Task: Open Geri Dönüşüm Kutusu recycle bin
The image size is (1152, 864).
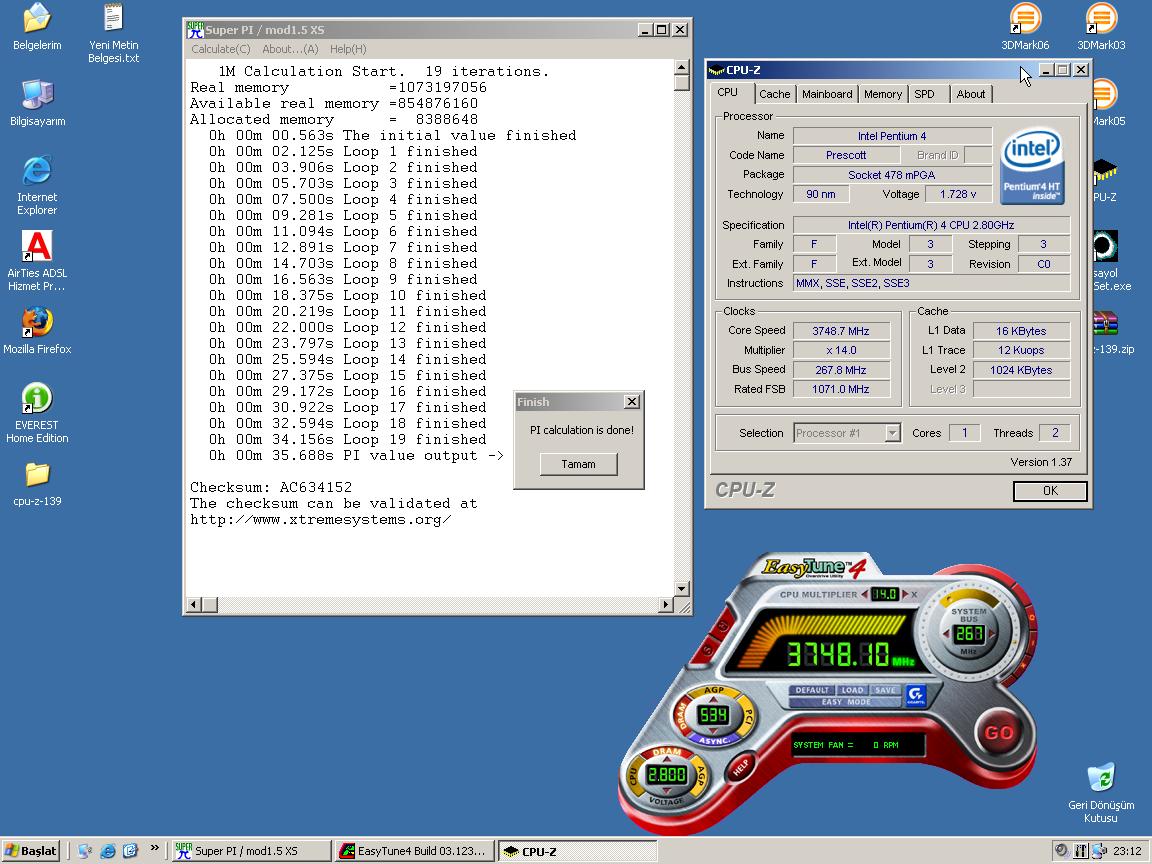Action: click(1101, 793)
